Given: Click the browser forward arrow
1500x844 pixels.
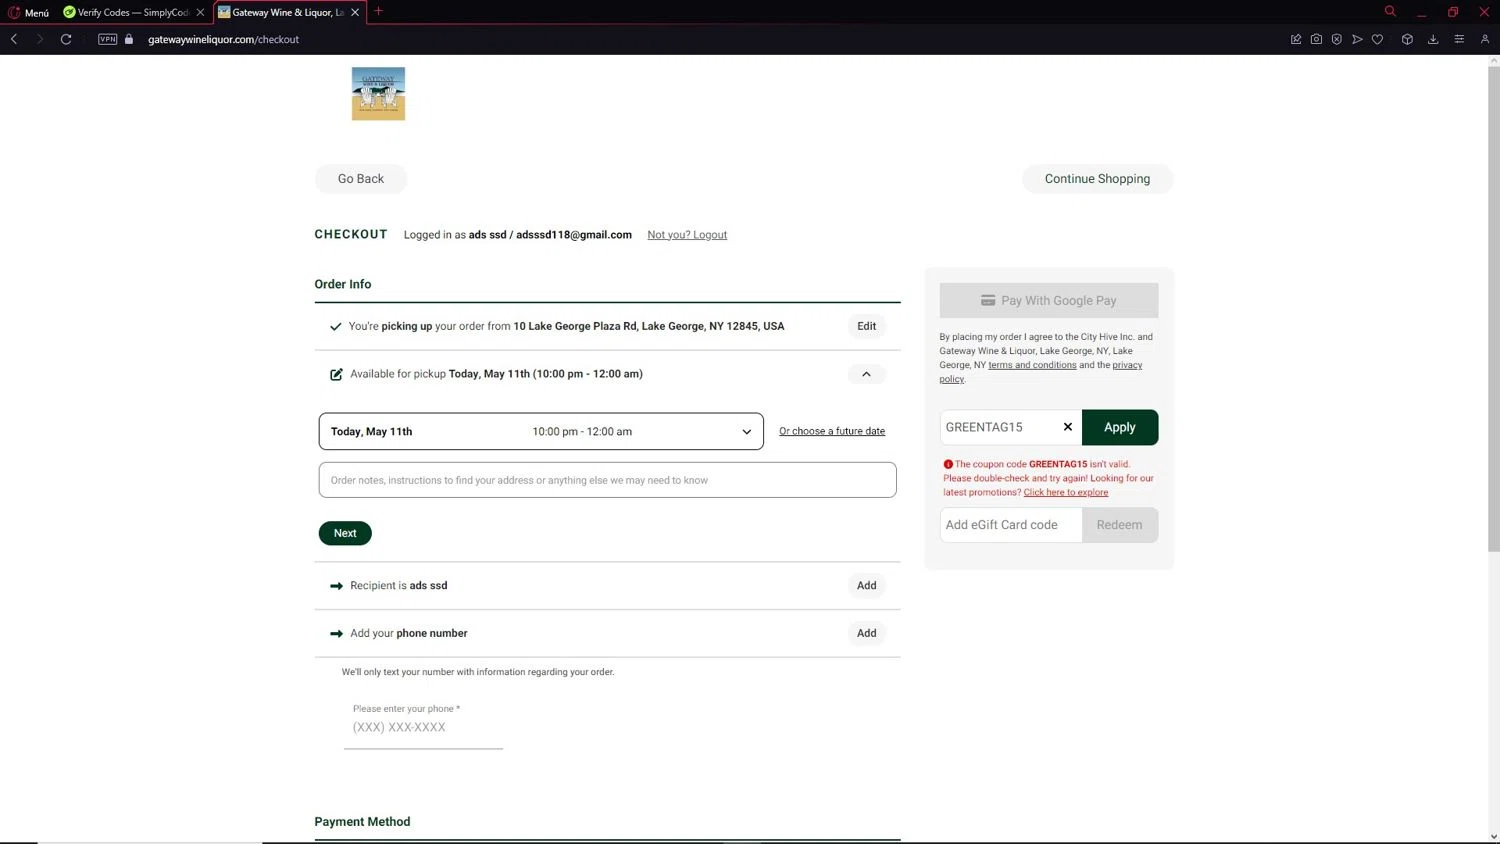Looking at the screenshot, I should click(x=39, y=39).
